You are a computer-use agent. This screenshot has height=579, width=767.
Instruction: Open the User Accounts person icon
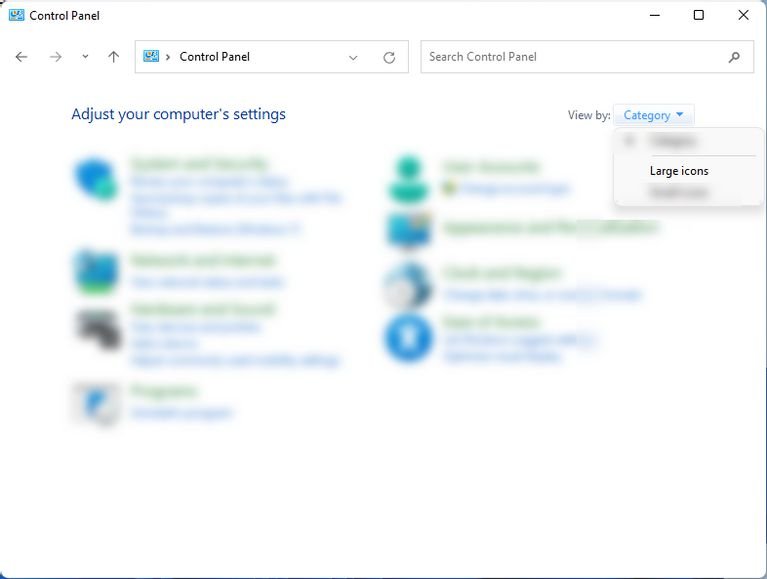408,178
